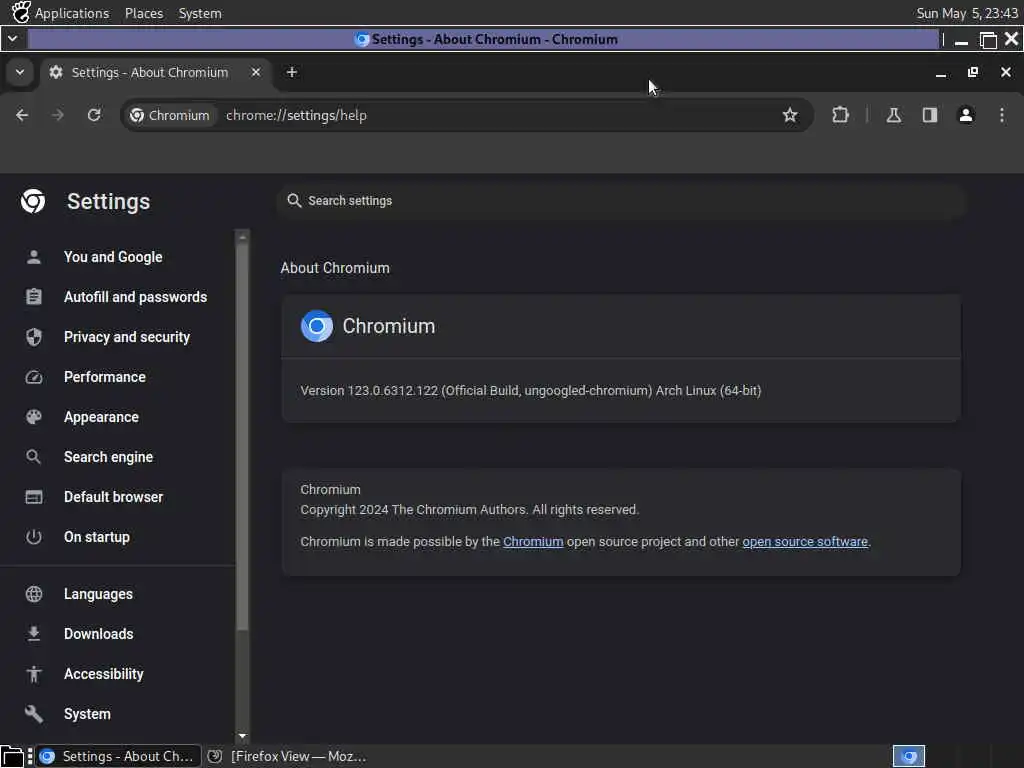Screen dimensions: 1024x768
Task: Open Appearance settings
Action: pos(101,417)
